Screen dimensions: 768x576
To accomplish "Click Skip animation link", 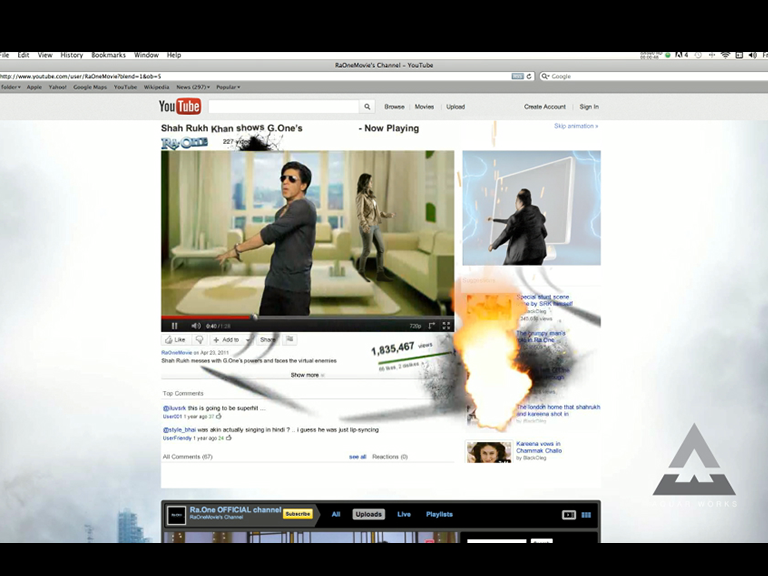I will click(x=576, y=126).
